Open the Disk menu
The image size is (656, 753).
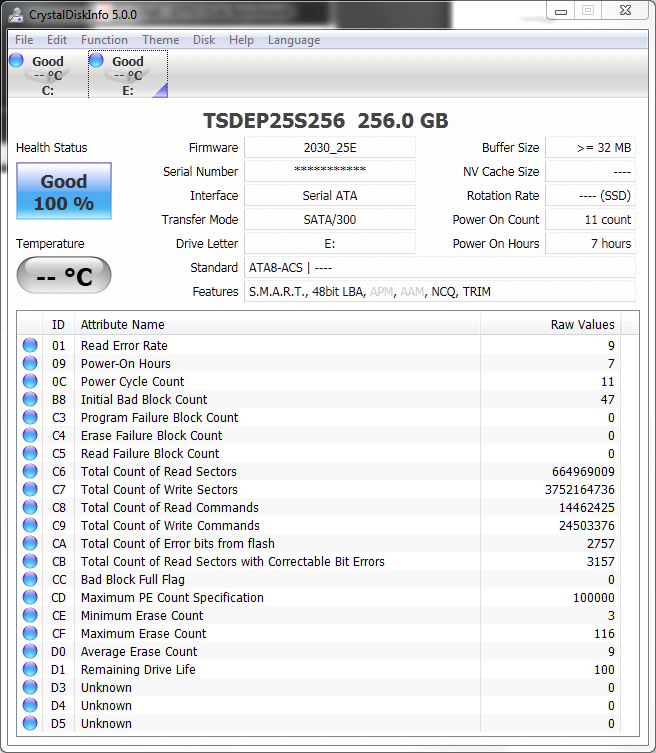204,40
